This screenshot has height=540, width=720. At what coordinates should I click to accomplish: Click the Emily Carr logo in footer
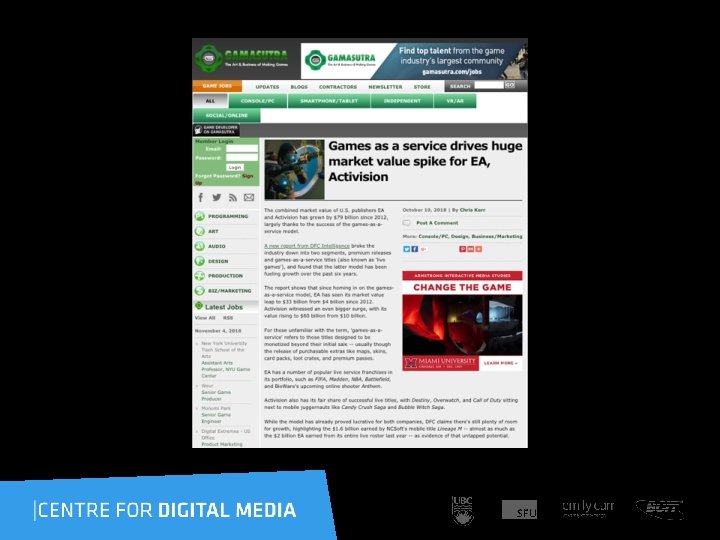[x=588, y=508]
